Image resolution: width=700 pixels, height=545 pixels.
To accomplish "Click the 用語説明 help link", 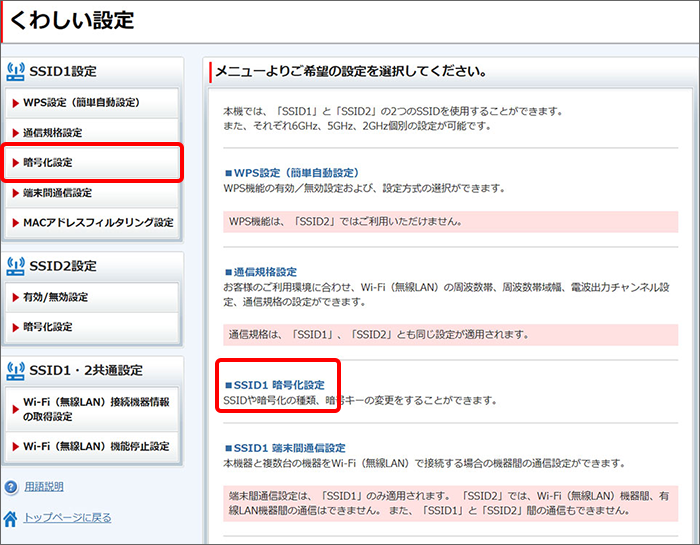I will pos(44,487).
